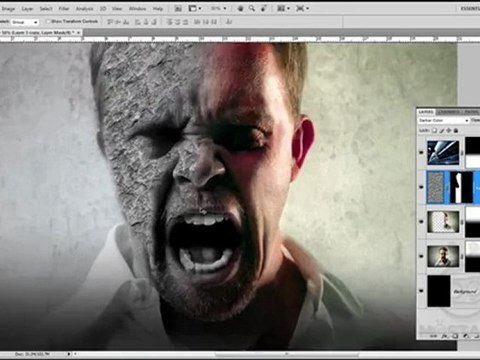Click Align Left Edges icon

137,22
